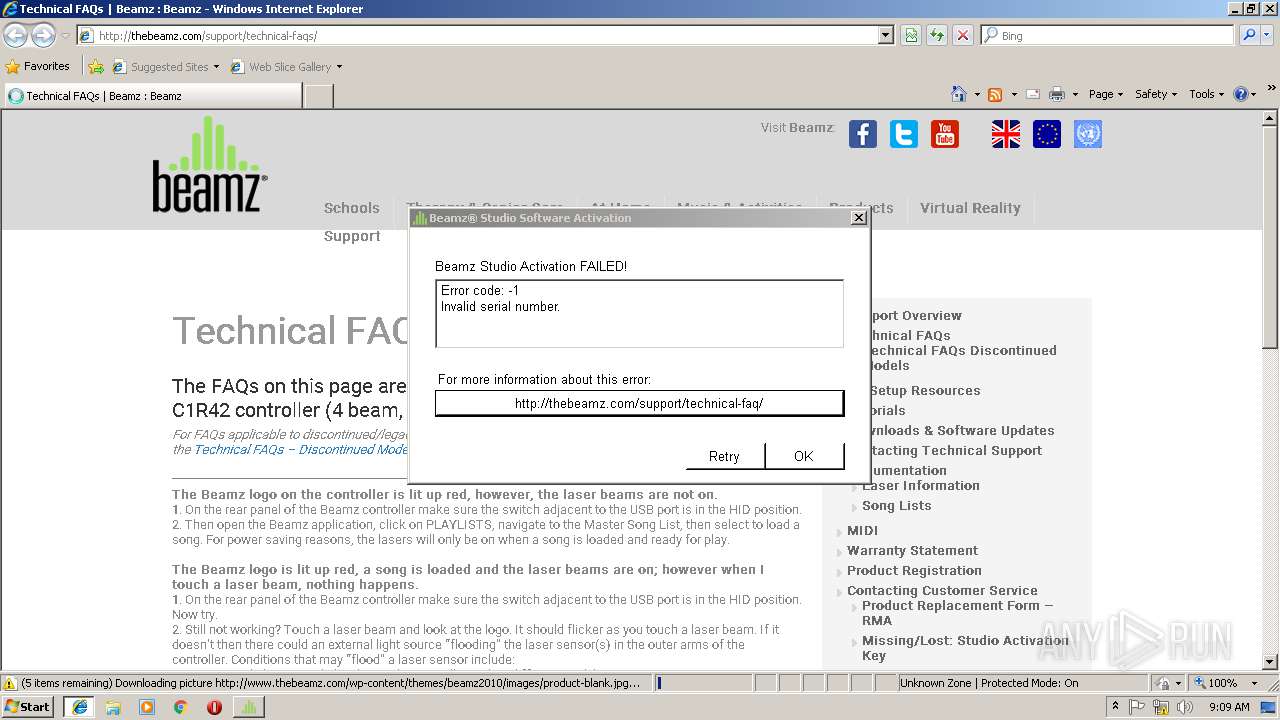Click the Bing search input box
This screenshot has width=1280, height=720.
(1107, 35)
